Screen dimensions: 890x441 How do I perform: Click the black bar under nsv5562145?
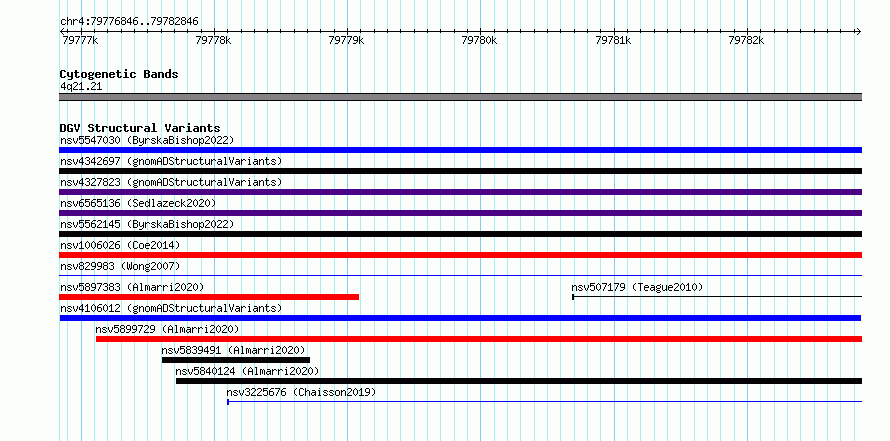460,234
